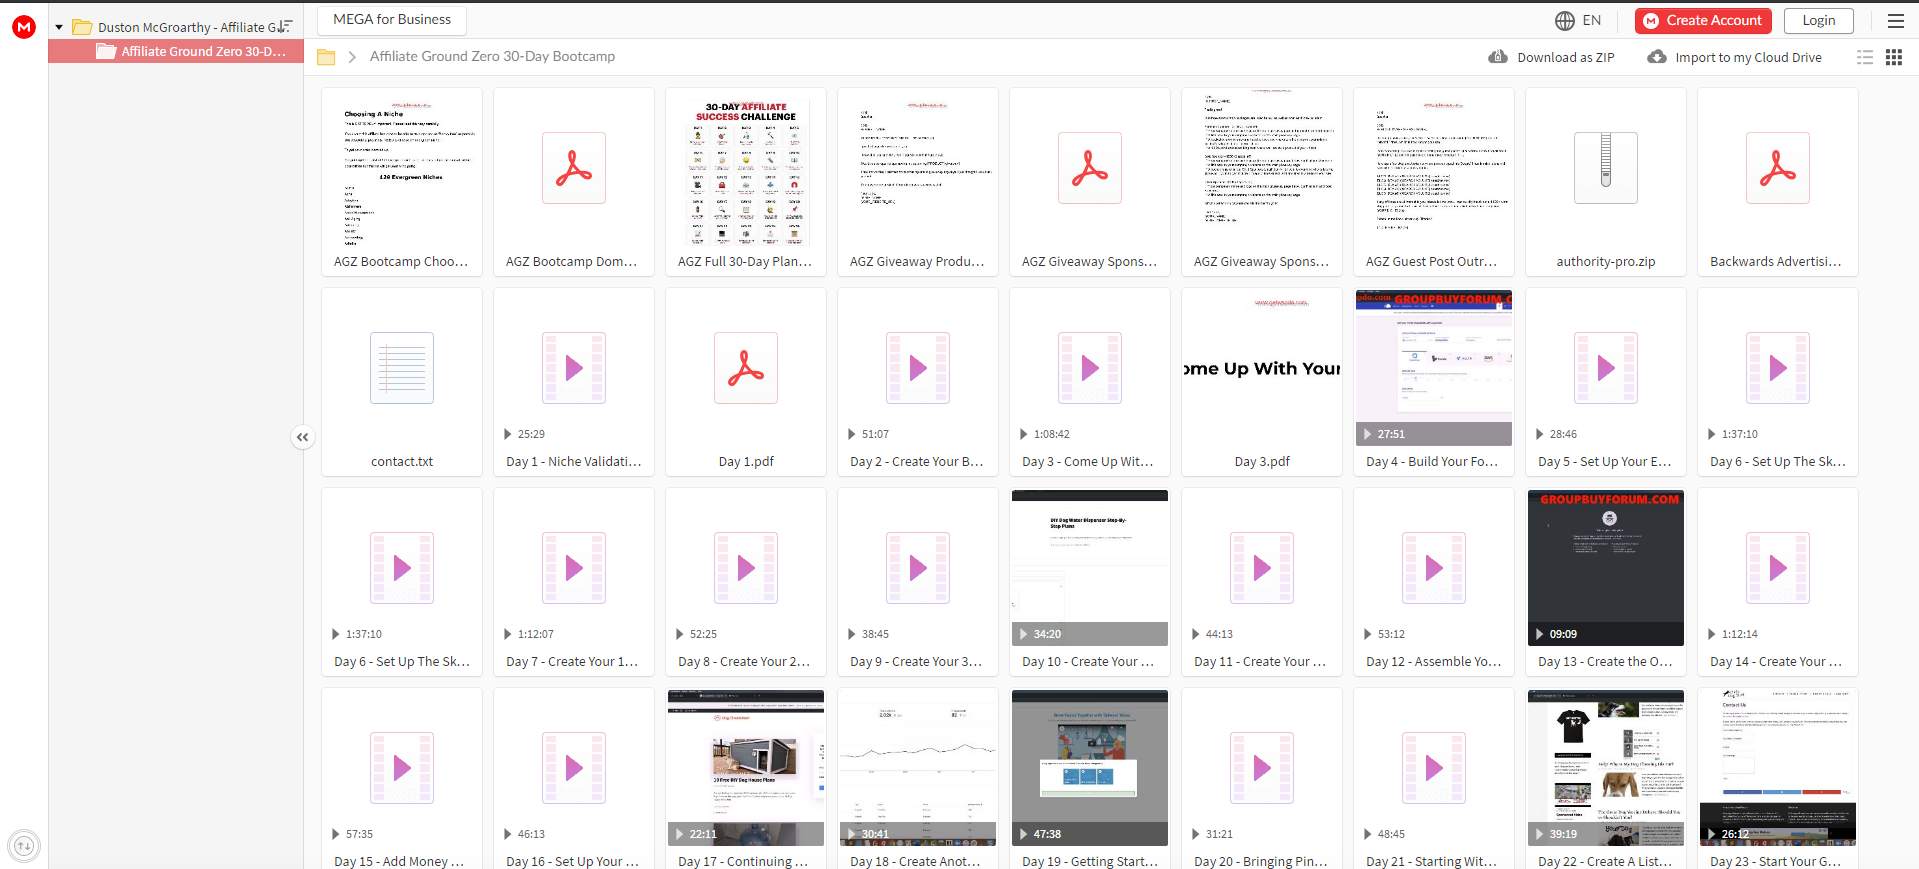Play Day 11 - Create Your video
The image size is (1919, 869).
coord(1262,568)
